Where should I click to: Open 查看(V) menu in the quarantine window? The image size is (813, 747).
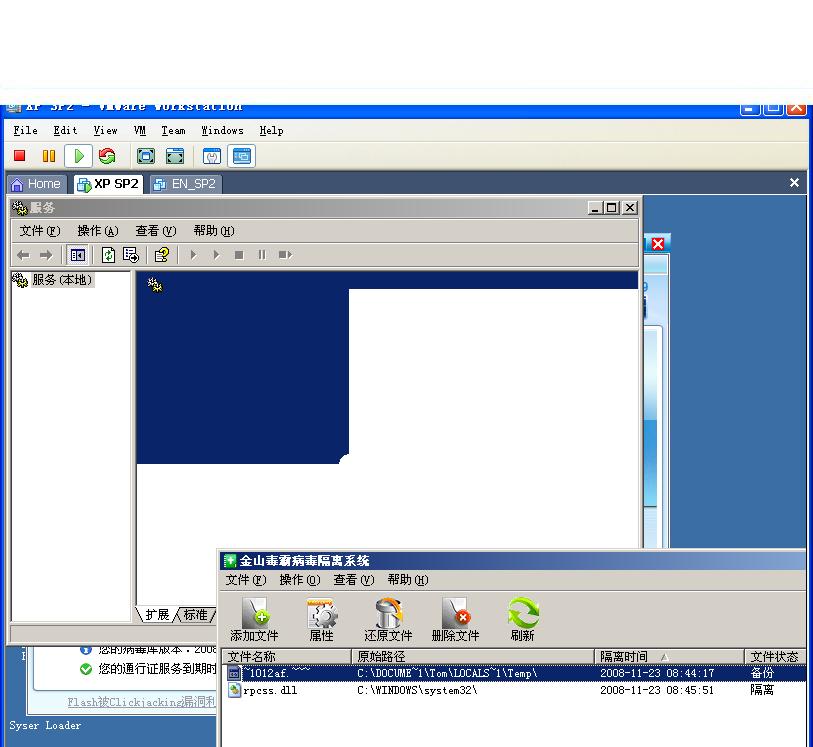point(354,580)
